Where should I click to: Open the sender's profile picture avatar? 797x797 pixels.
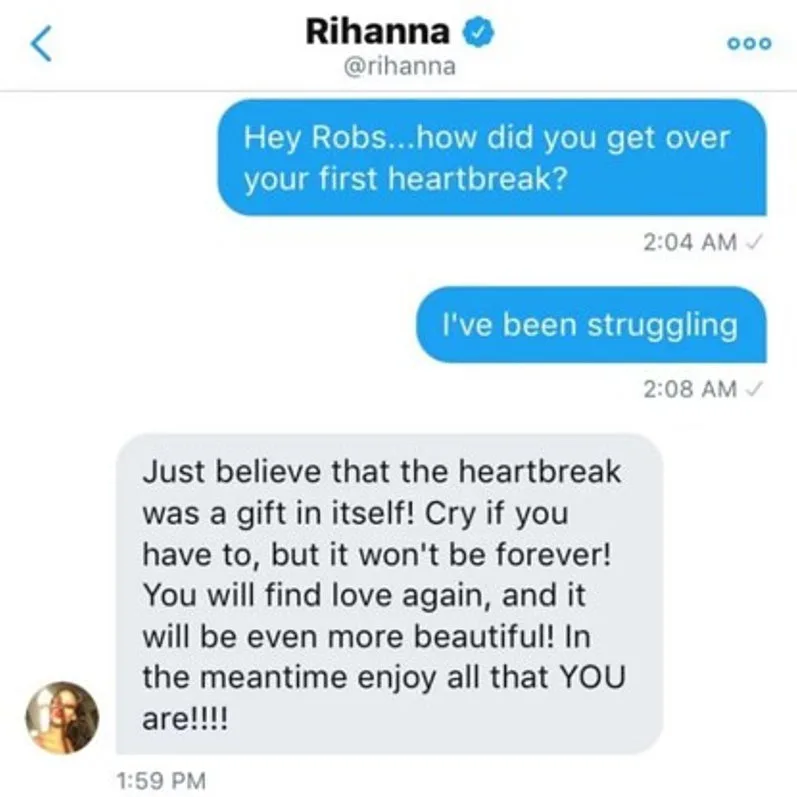(x=62, y=717)
